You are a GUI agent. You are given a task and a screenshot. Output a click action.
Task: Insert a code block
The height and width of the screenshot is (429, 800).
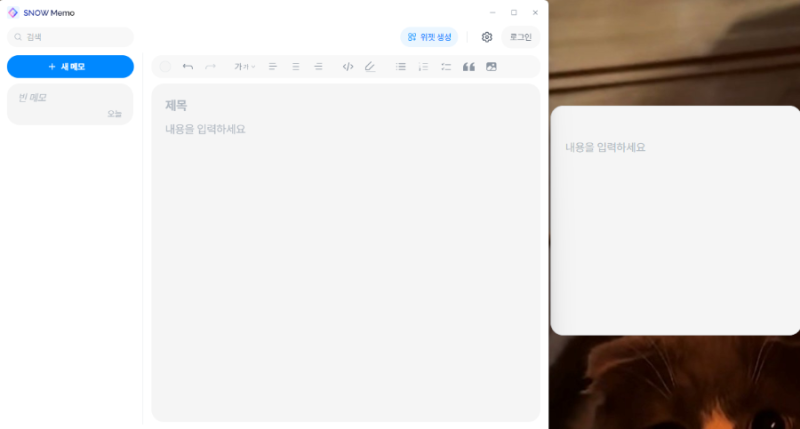(348, 67)
